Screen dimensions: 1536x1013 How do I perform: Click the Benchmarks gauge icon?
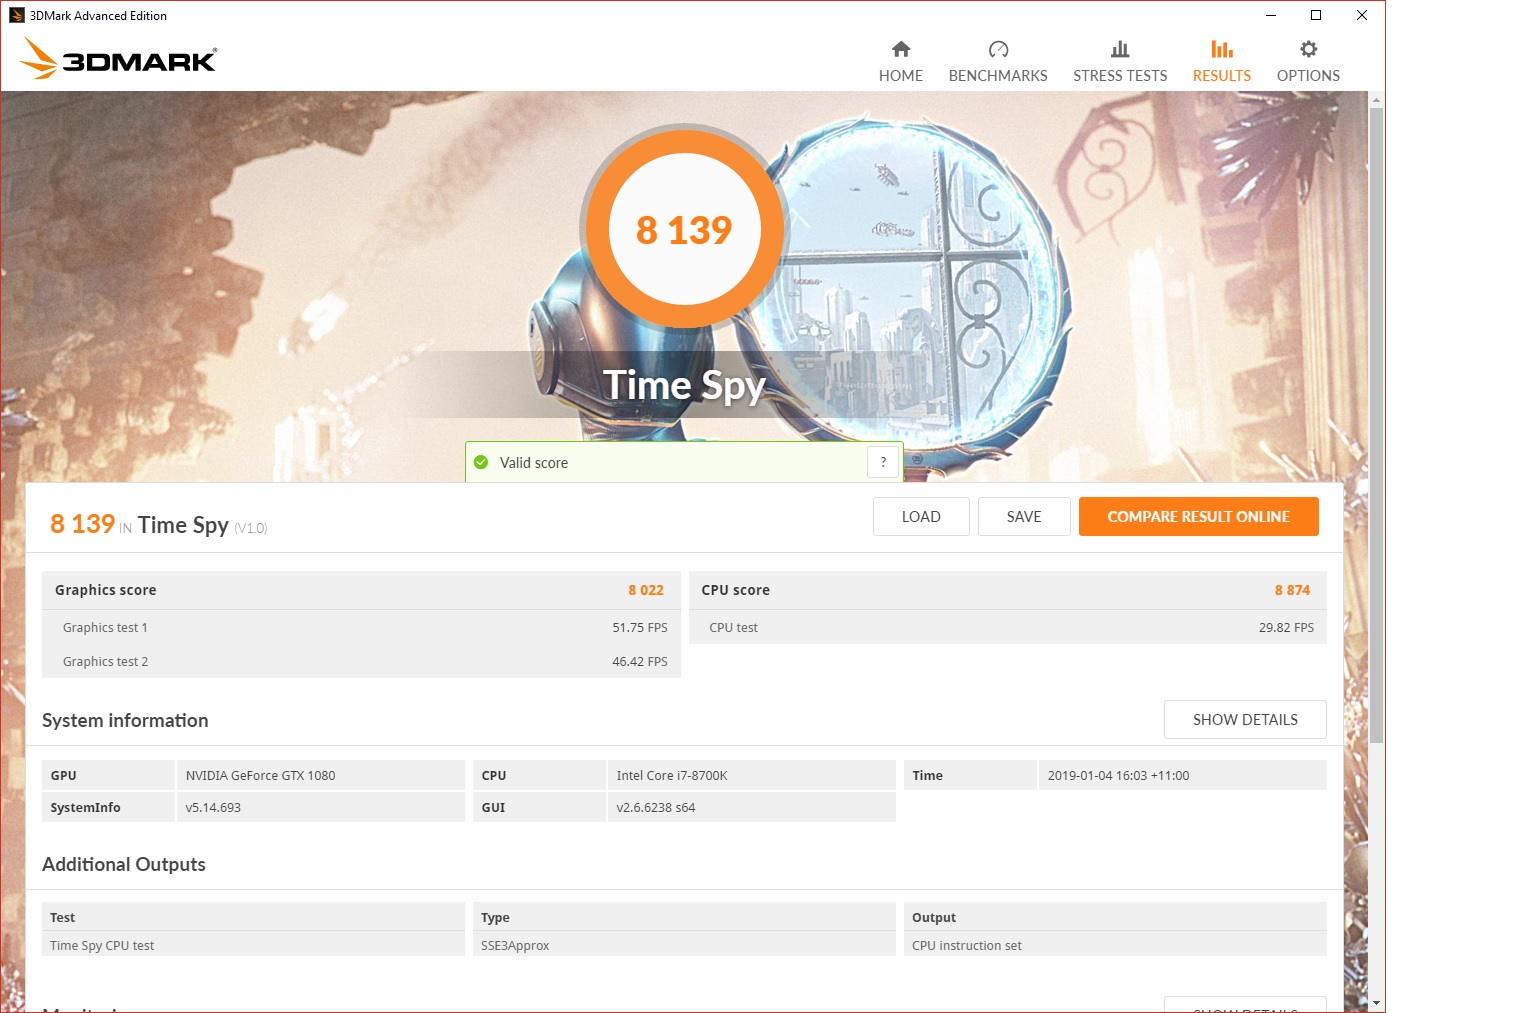click(998, 49)
